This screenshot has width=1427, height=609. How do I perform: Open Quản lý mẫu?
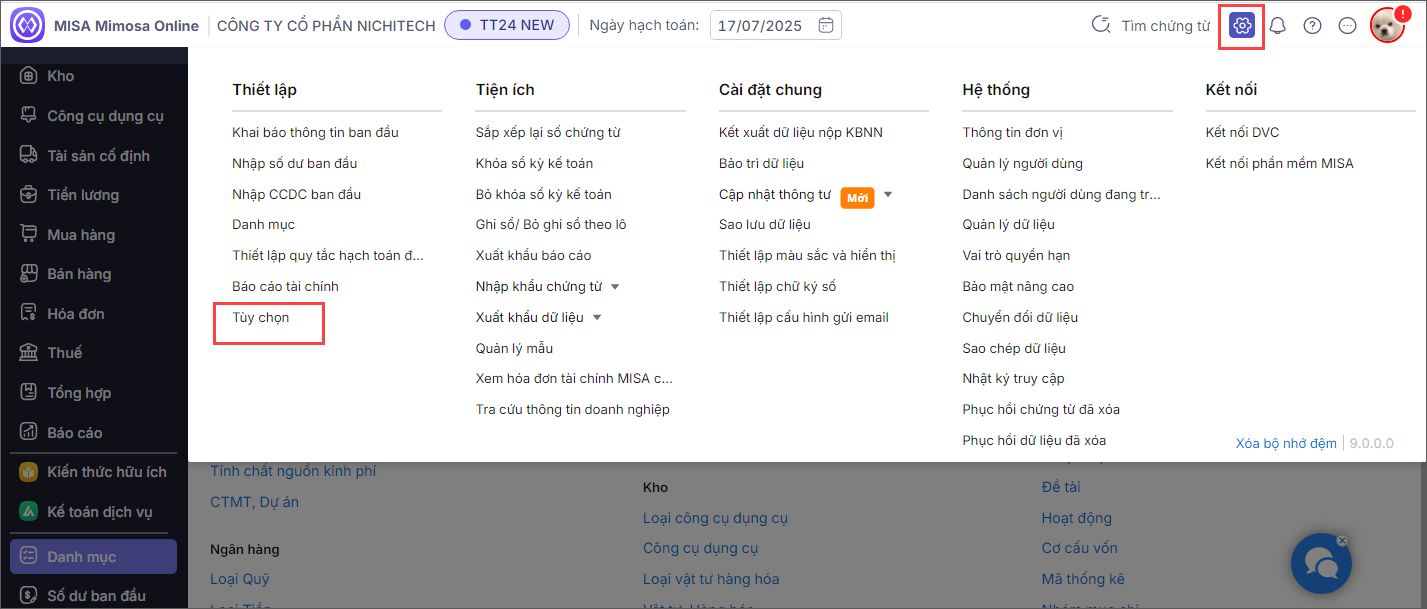point(515,348)
